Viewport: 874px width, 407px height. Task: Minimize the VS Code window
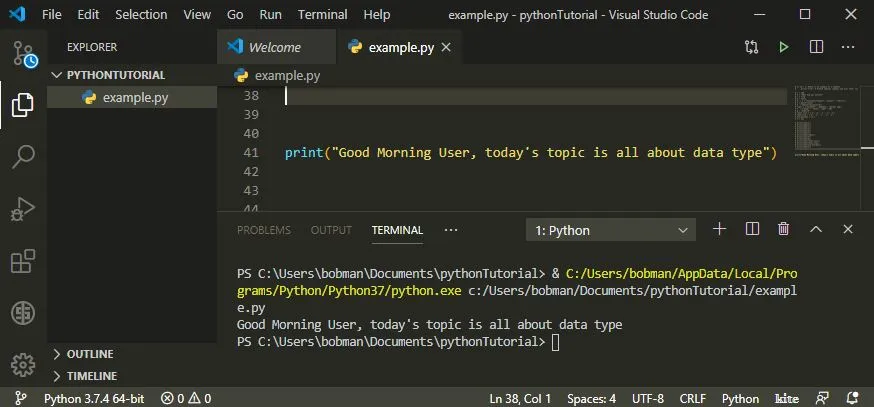pyautogui.click(x=759, y=14)
